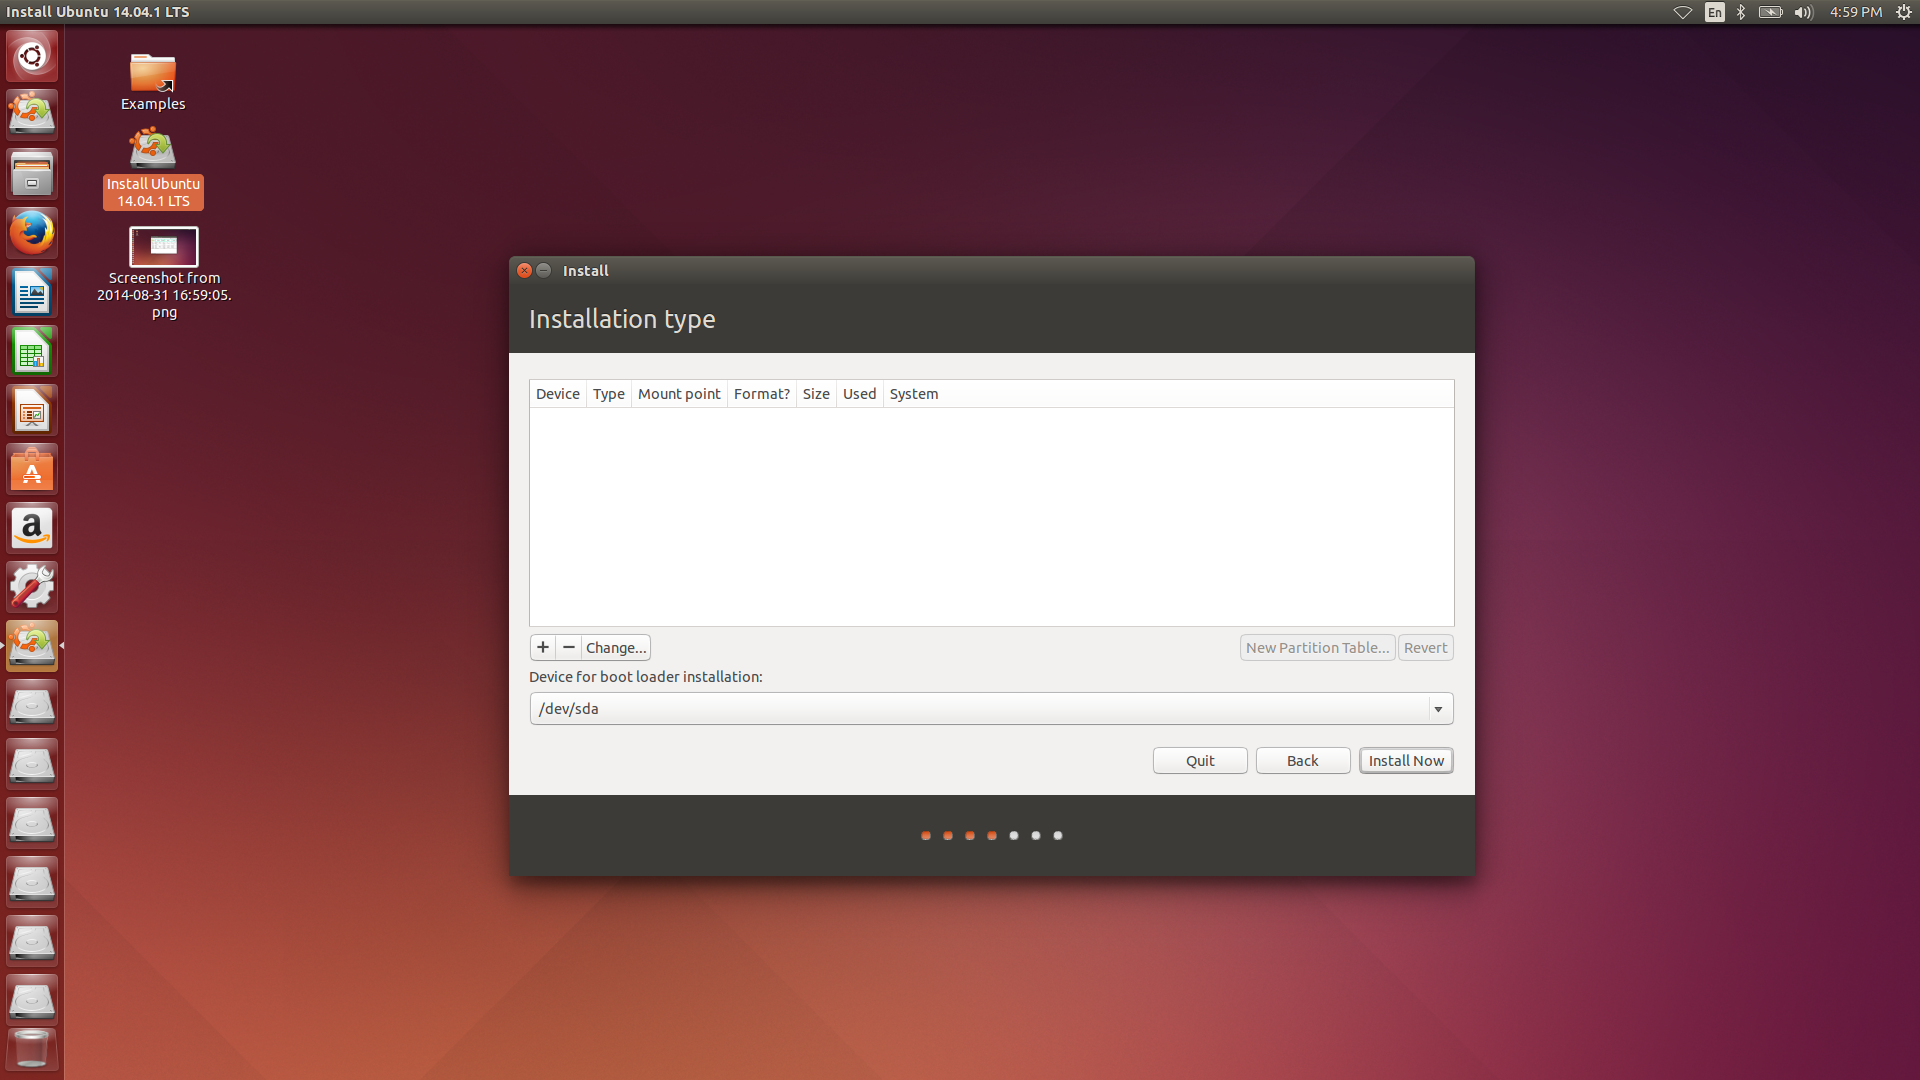Click the add partition plus button
This screenshot has width=1920, height=1080.
[x=543, y=647]
